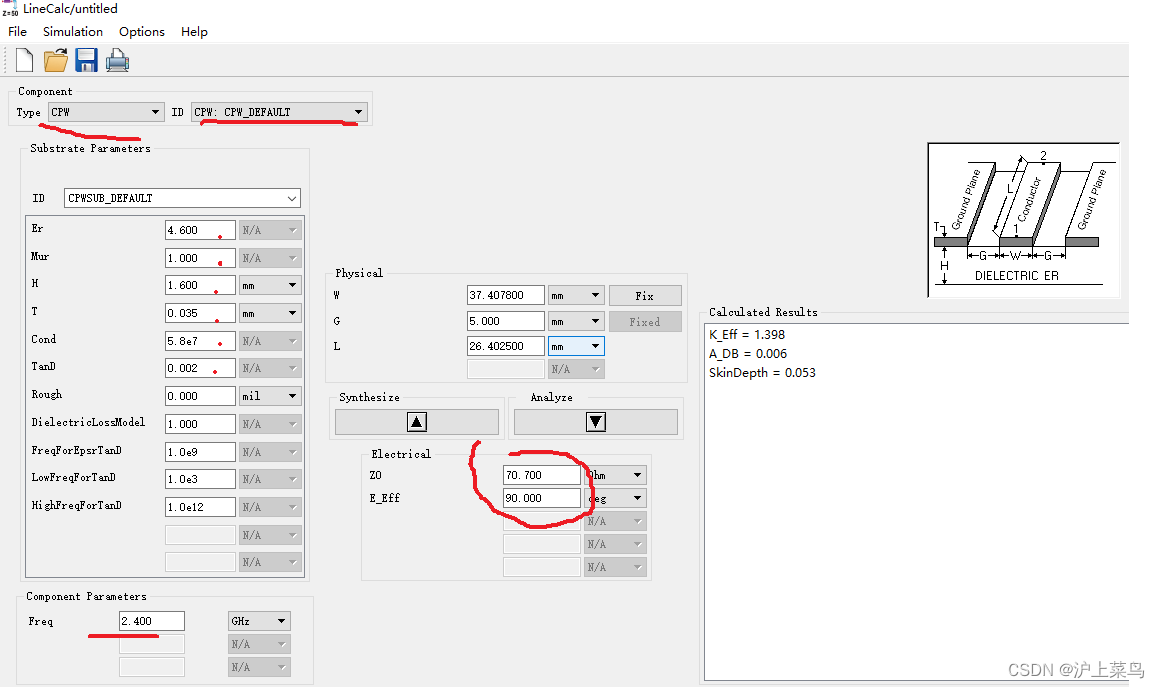Screen dimensions: 1160x688
Task: Click the SkinDepth = 0.053 result
Action: coord(762,373)
